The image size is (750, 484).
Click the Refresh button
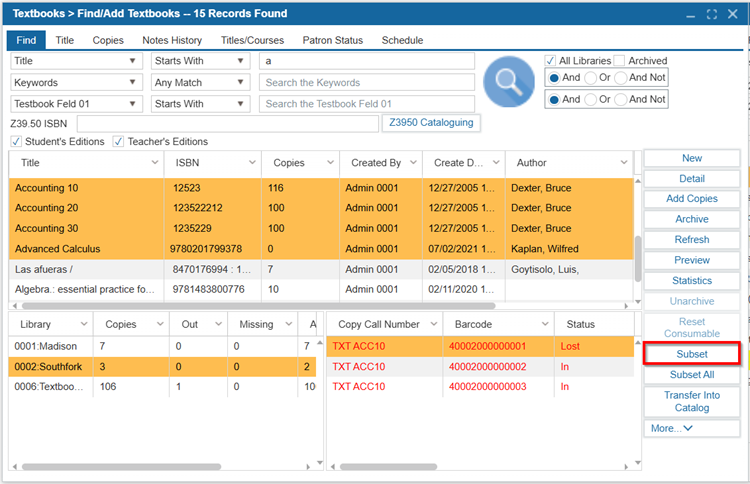[x=692, y=240]
